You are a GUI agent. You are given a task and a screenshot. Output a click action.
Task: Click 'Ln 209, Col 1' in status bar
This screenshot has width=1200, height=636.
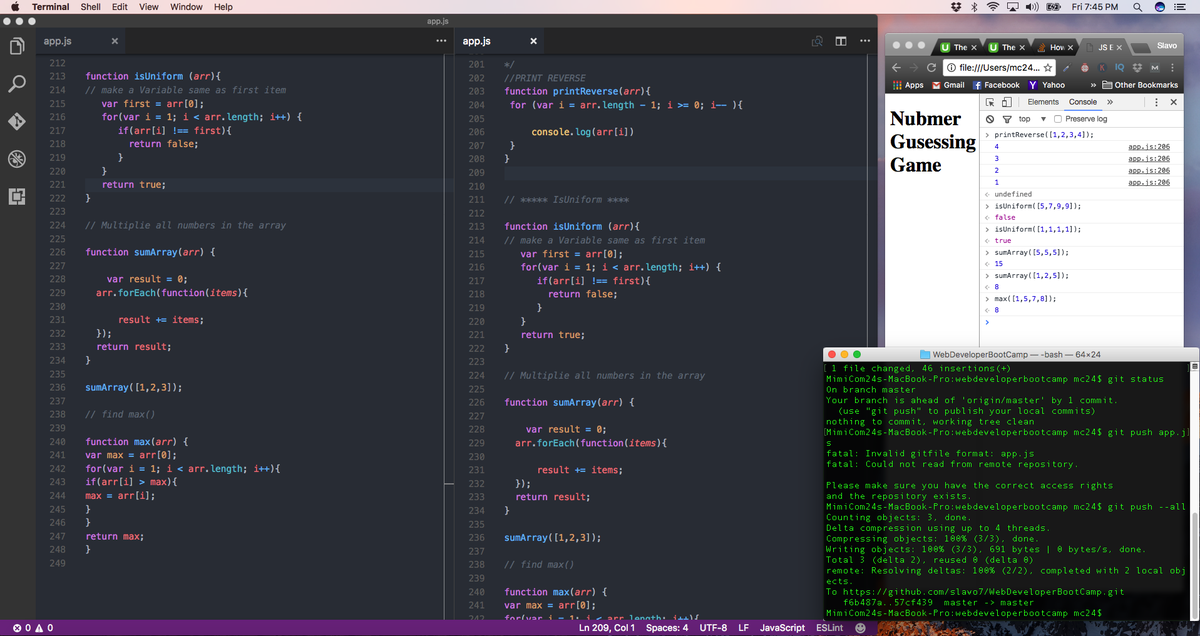click(x=608, y=628)
